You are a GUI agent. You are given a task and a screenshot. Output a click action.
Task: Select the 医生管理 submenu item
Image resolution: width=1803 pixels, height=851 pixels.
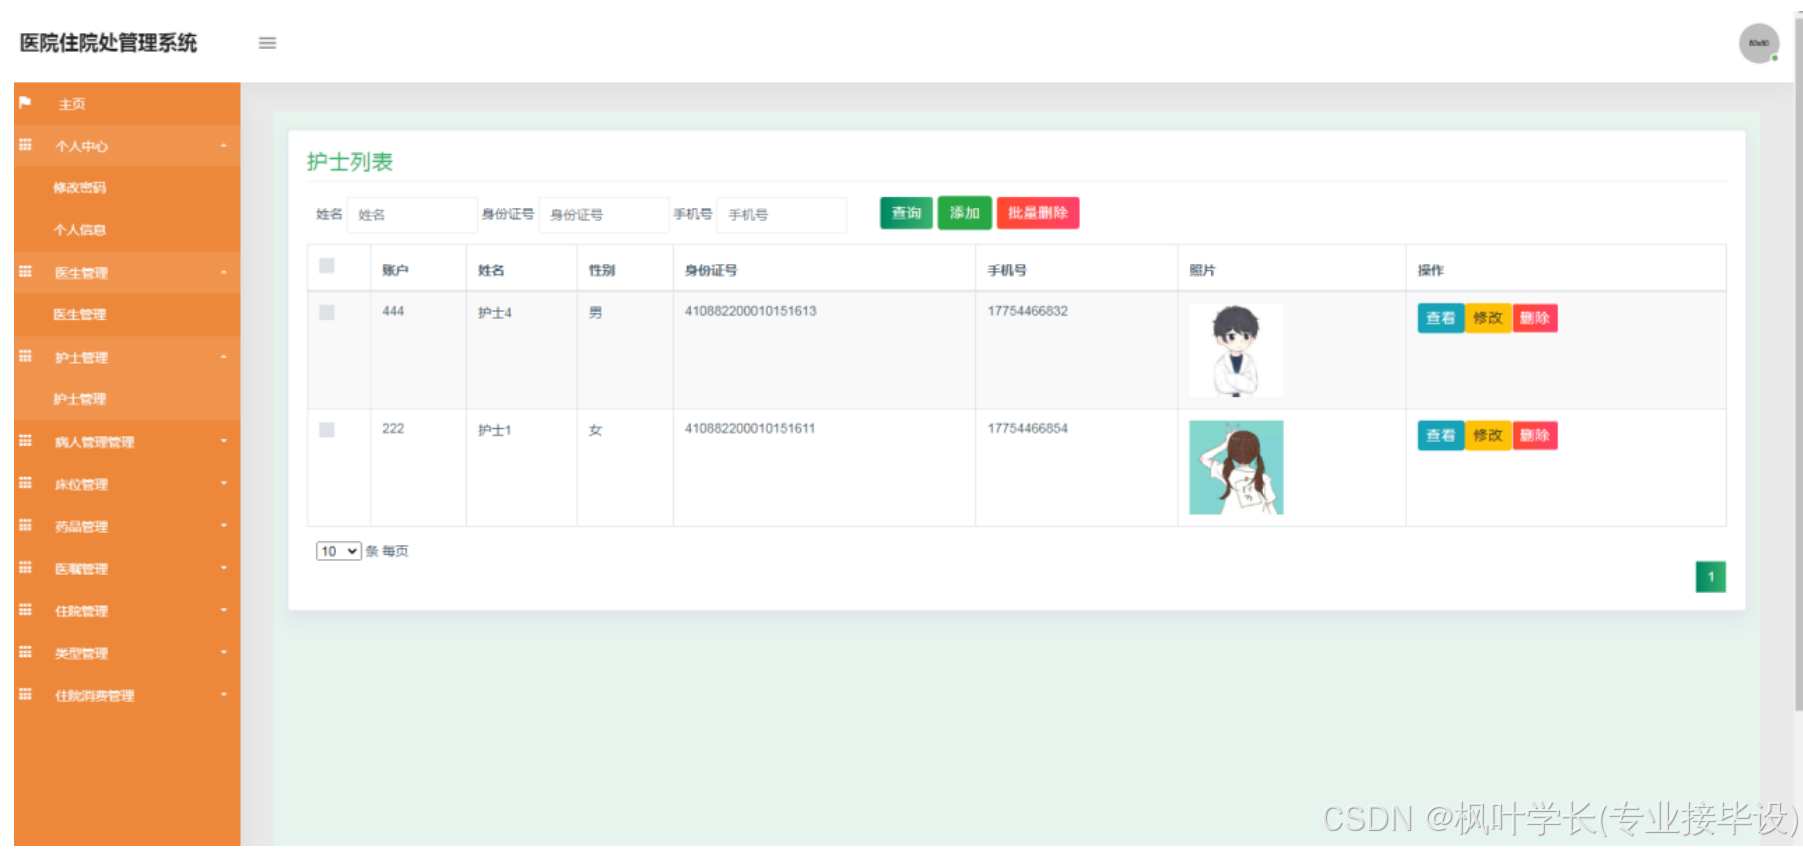[79, 314]
